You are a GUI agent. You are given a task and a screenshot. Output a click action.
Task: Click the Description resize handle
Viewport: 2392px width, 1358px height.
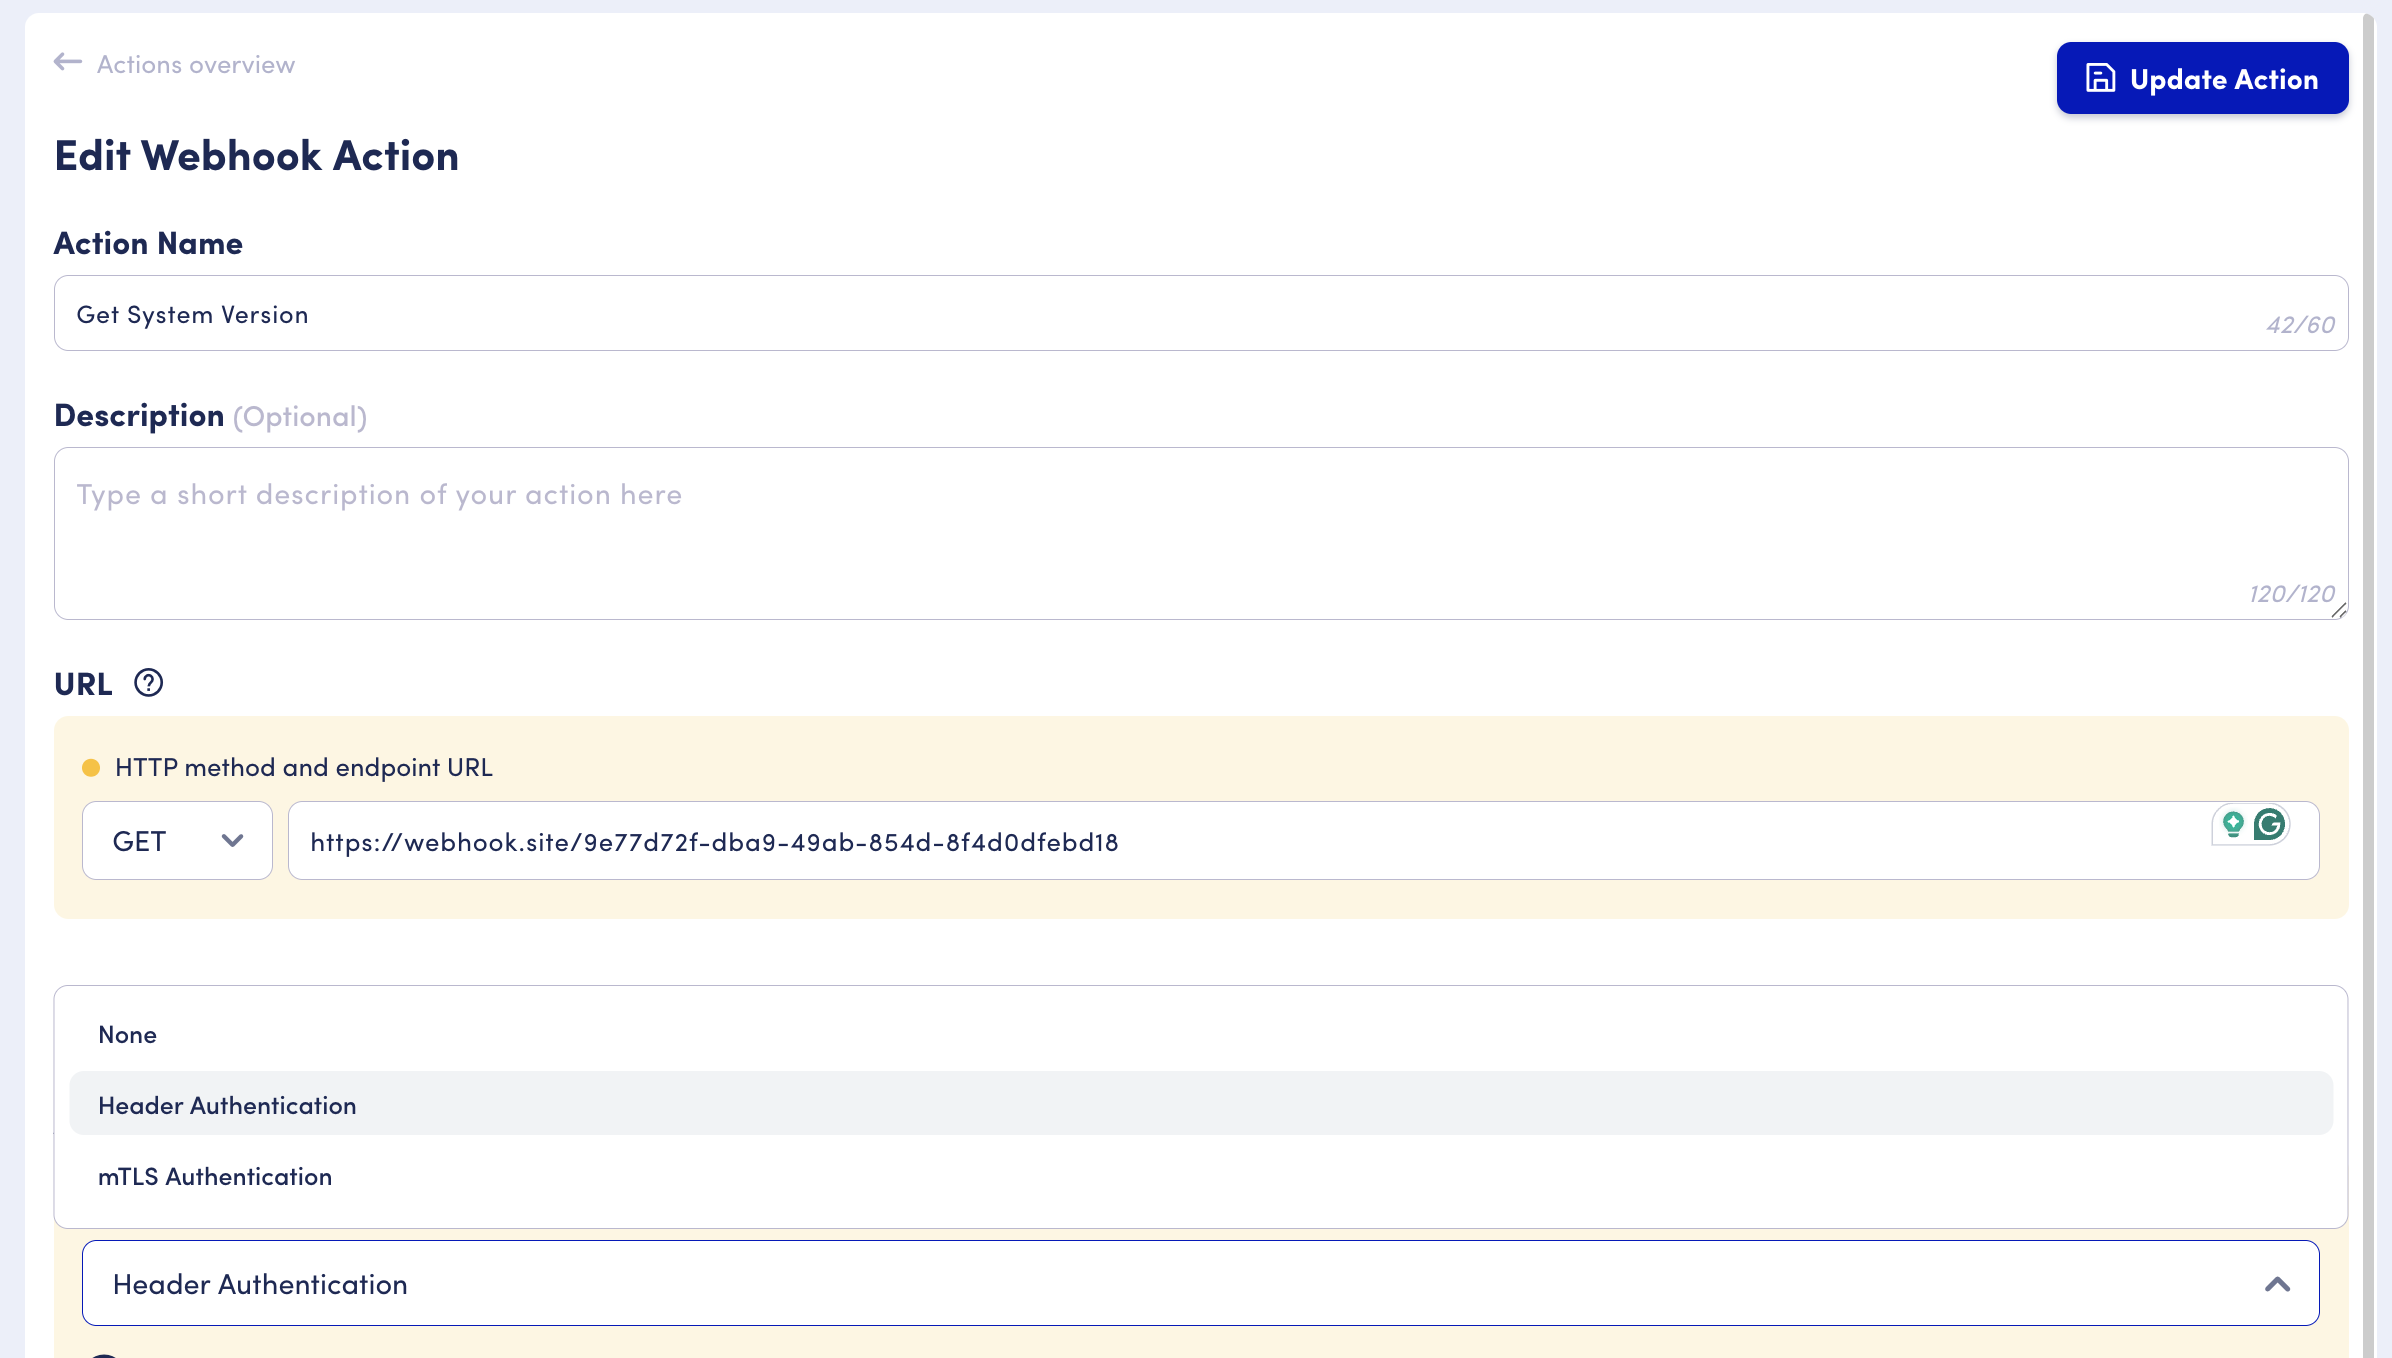[x=2338, y=611]
